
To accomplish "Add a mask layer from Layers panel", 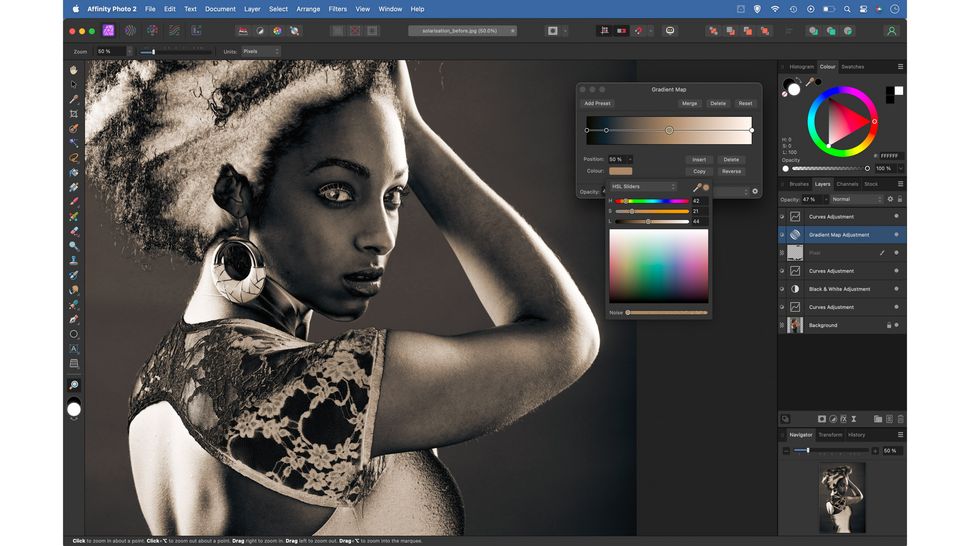I will click(x=822, y=419).
